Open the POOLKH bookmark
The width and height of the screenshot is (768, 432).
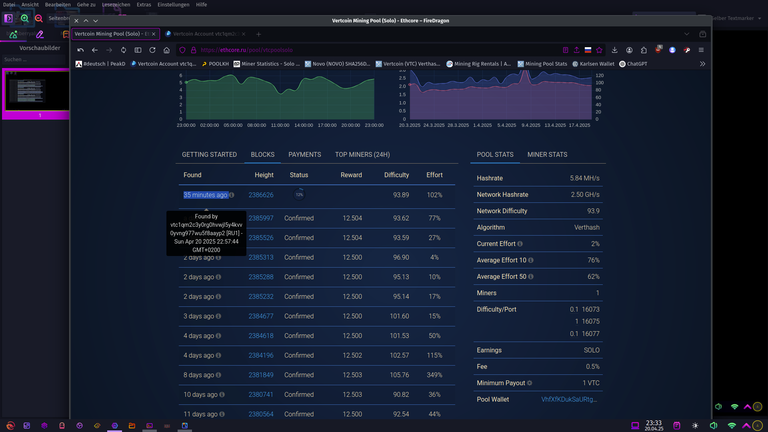pos(215,64)
